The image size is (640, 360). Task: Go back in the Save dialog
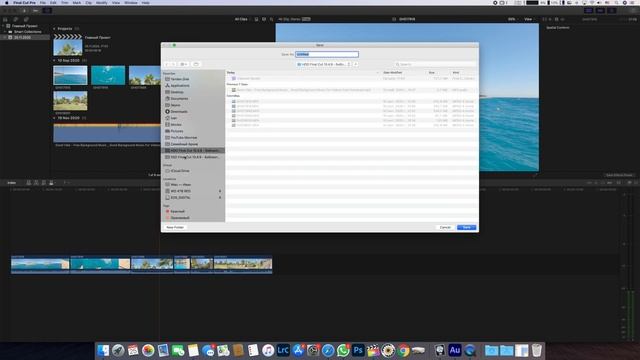click(167, 64)
